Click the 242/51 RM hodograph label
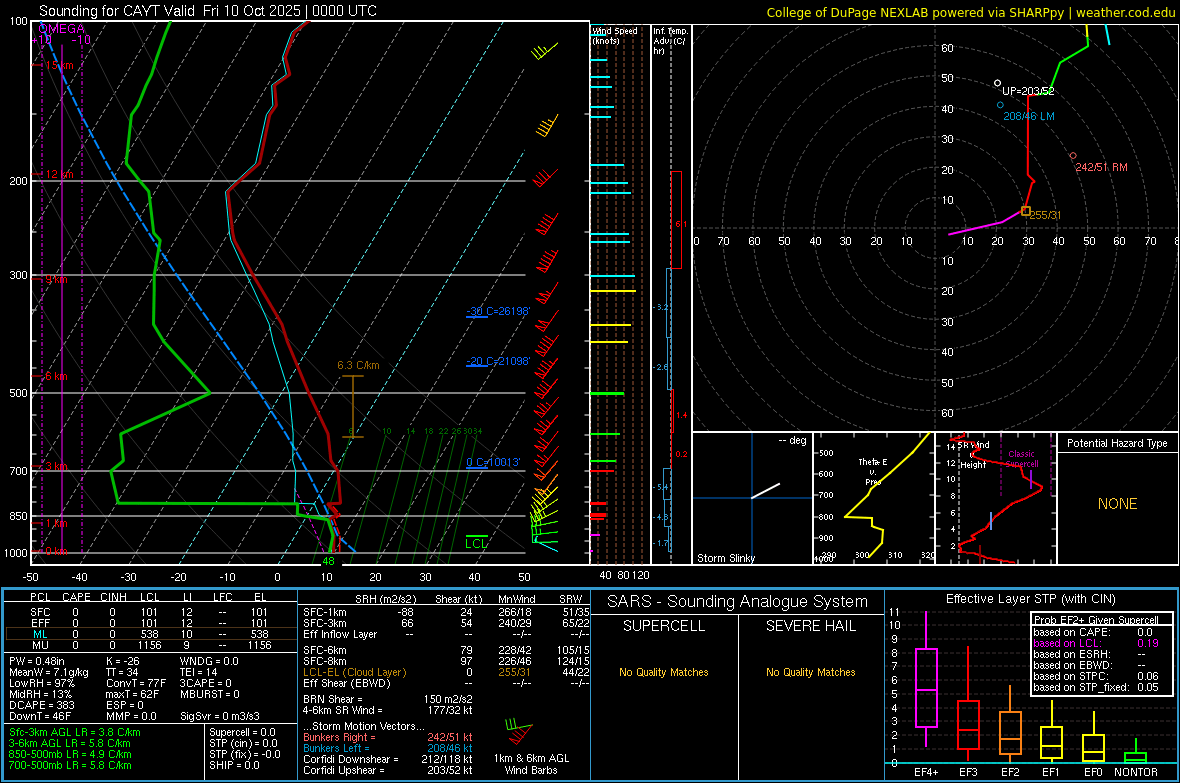Screen dimensions: 1180x783 pos(1101,167)
